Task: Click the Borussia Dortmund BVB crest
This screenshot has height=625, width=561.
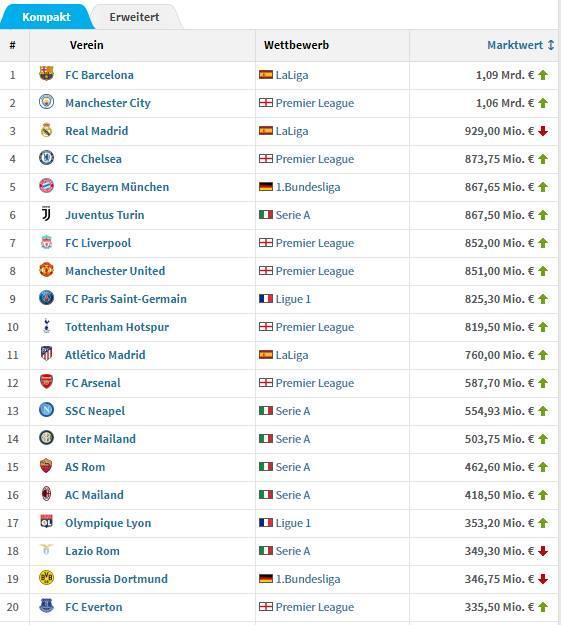Action: point(46,578)
